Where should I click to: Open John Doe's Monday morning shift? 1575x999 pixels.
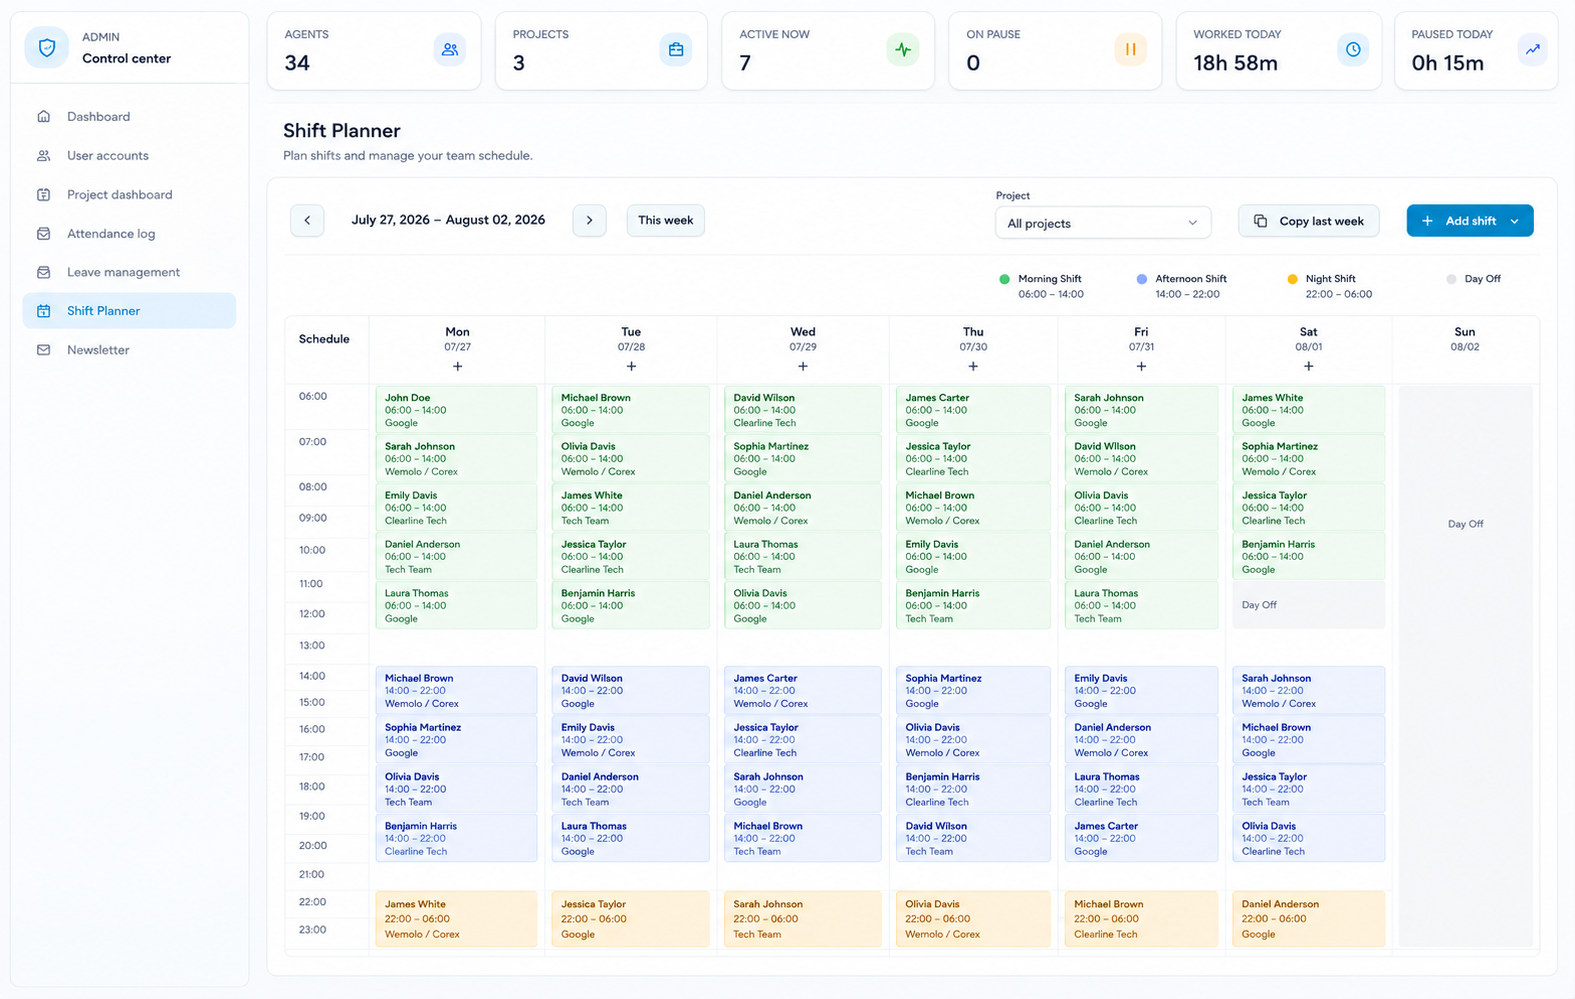457,410
